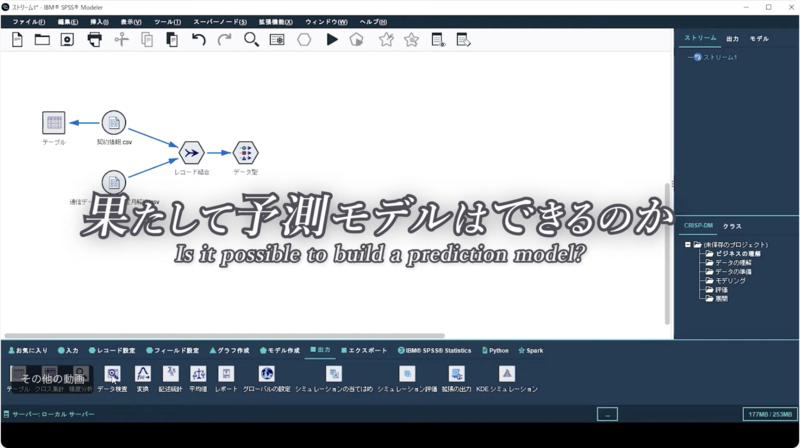
Task: Switch to the グラフ作成 palette tab
Action: point(230,351)
